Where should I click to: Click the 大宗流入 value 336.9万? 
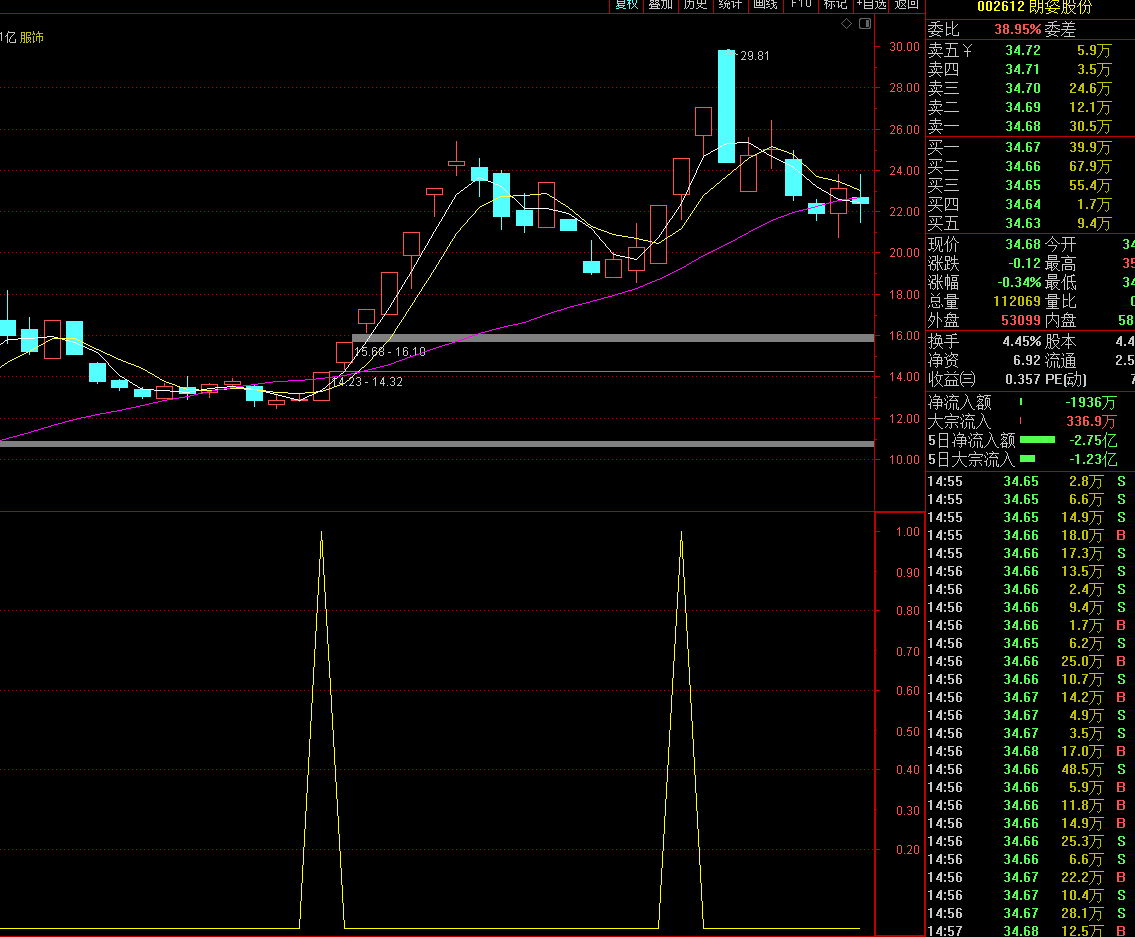pyautogui.click(x=1091, y=421)
